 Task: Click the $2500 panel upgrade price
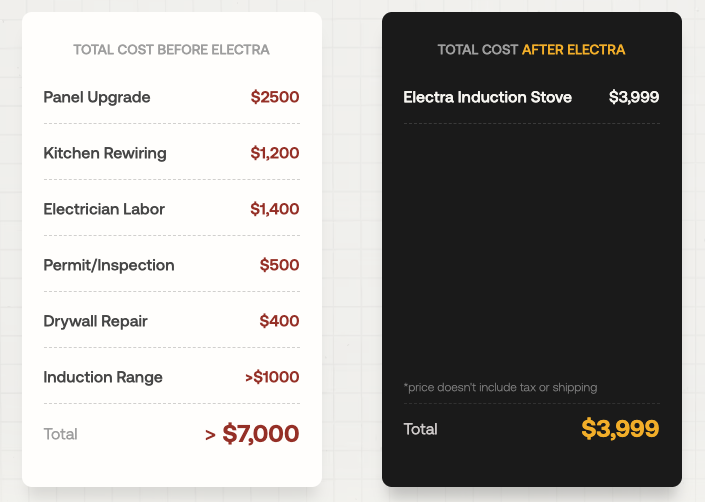(x=275, y=97)
